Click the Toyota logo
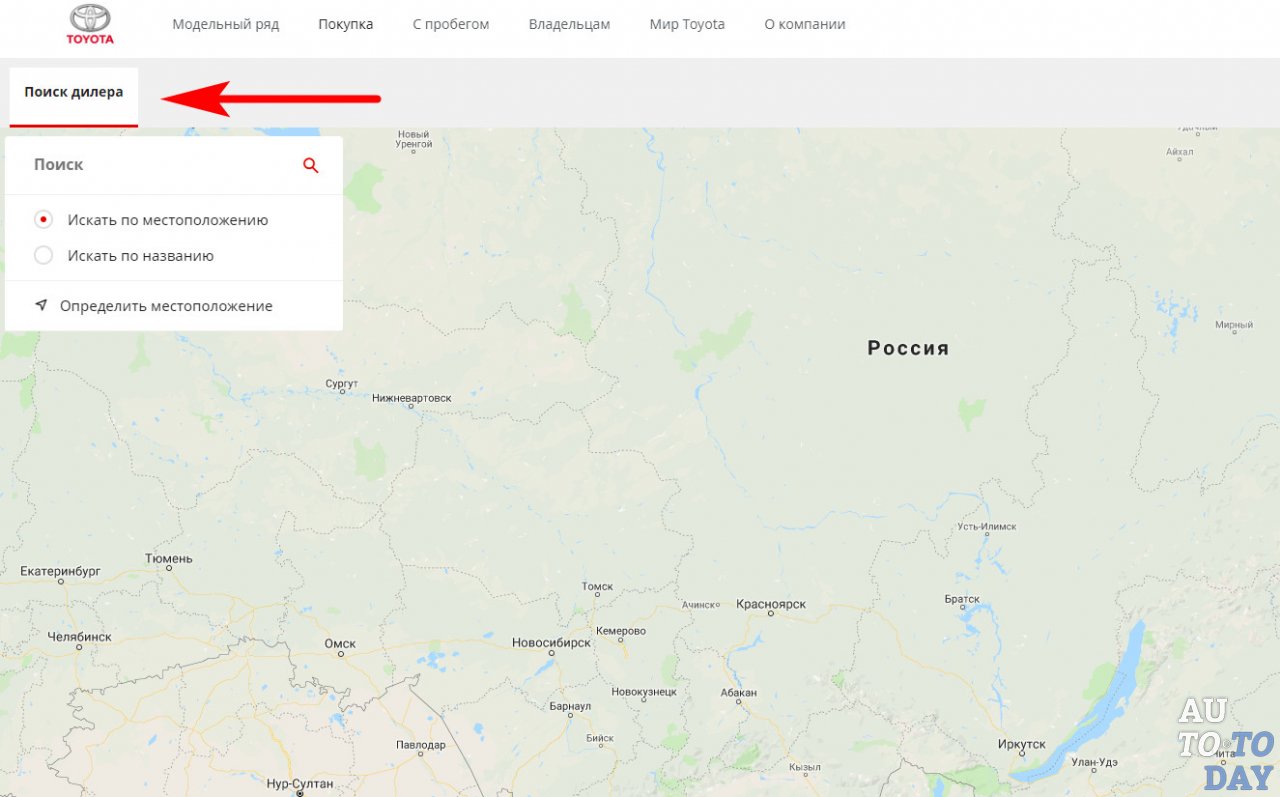 point(90,24)
